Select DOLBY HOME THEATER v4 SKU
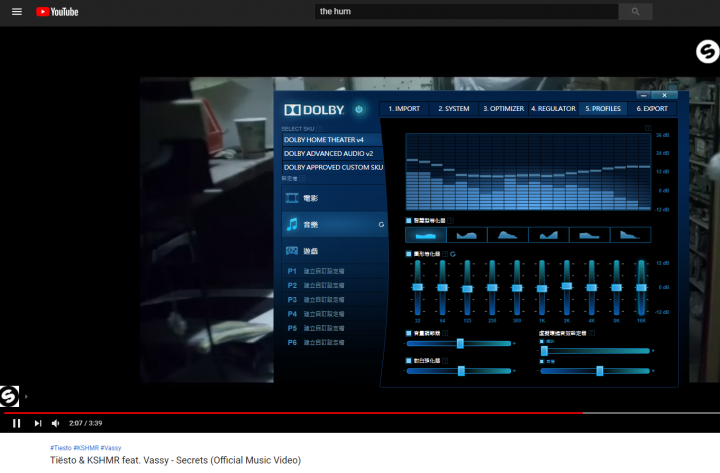Screen dimensions: 720x473 click(332, 140)
